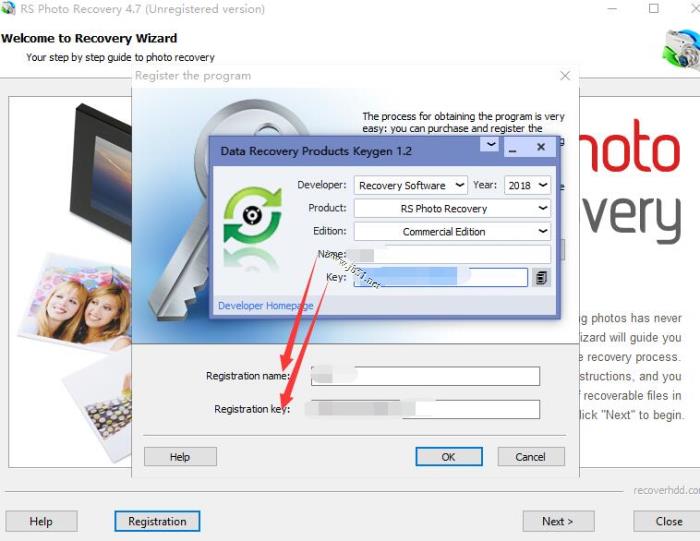Maximize the RS Photo Recovery window
The width and height of the screenshot is (700, 541).
point(654,8)
